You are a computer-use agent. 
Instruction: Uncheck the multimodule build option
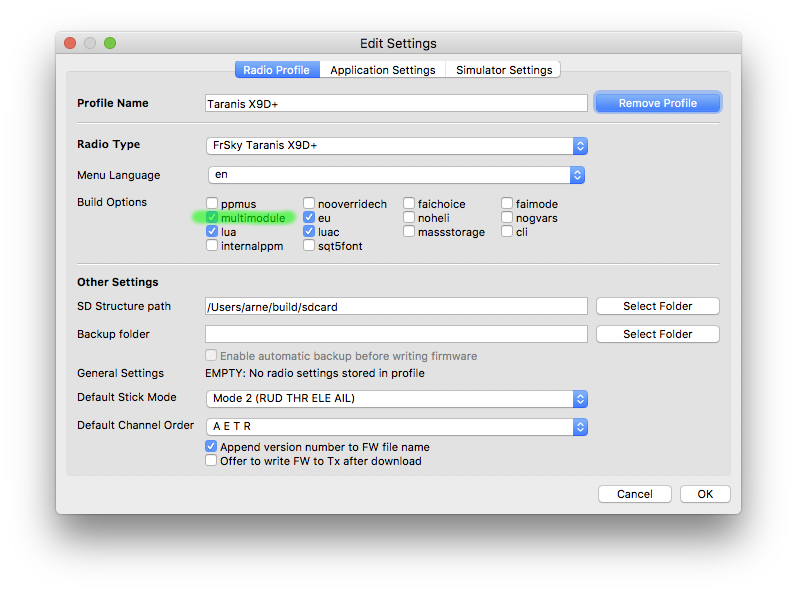(212, 218)
